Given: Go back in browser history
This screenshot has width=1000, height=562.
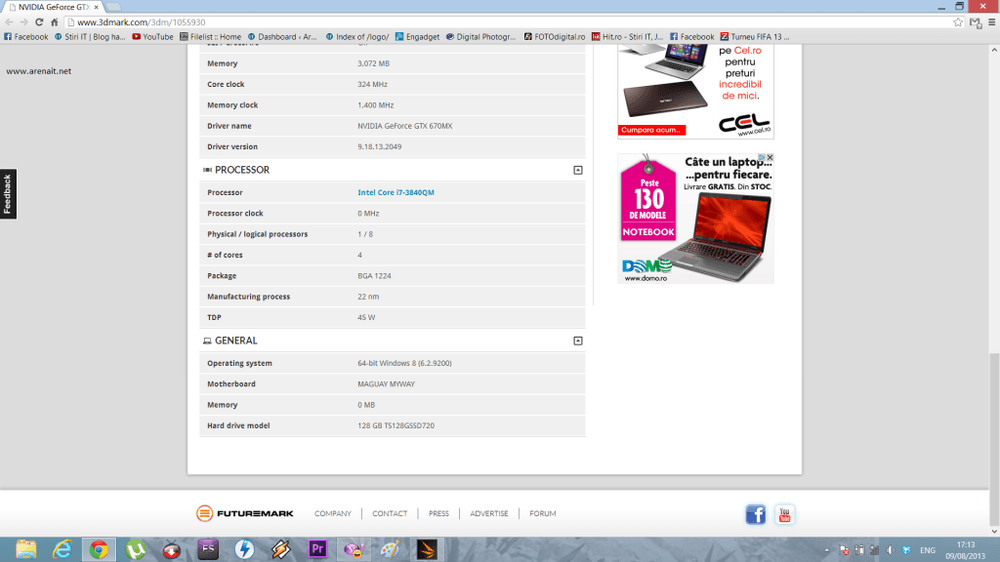Looking at the screenshot, I should pyautogui.click(x=9, y=22).
